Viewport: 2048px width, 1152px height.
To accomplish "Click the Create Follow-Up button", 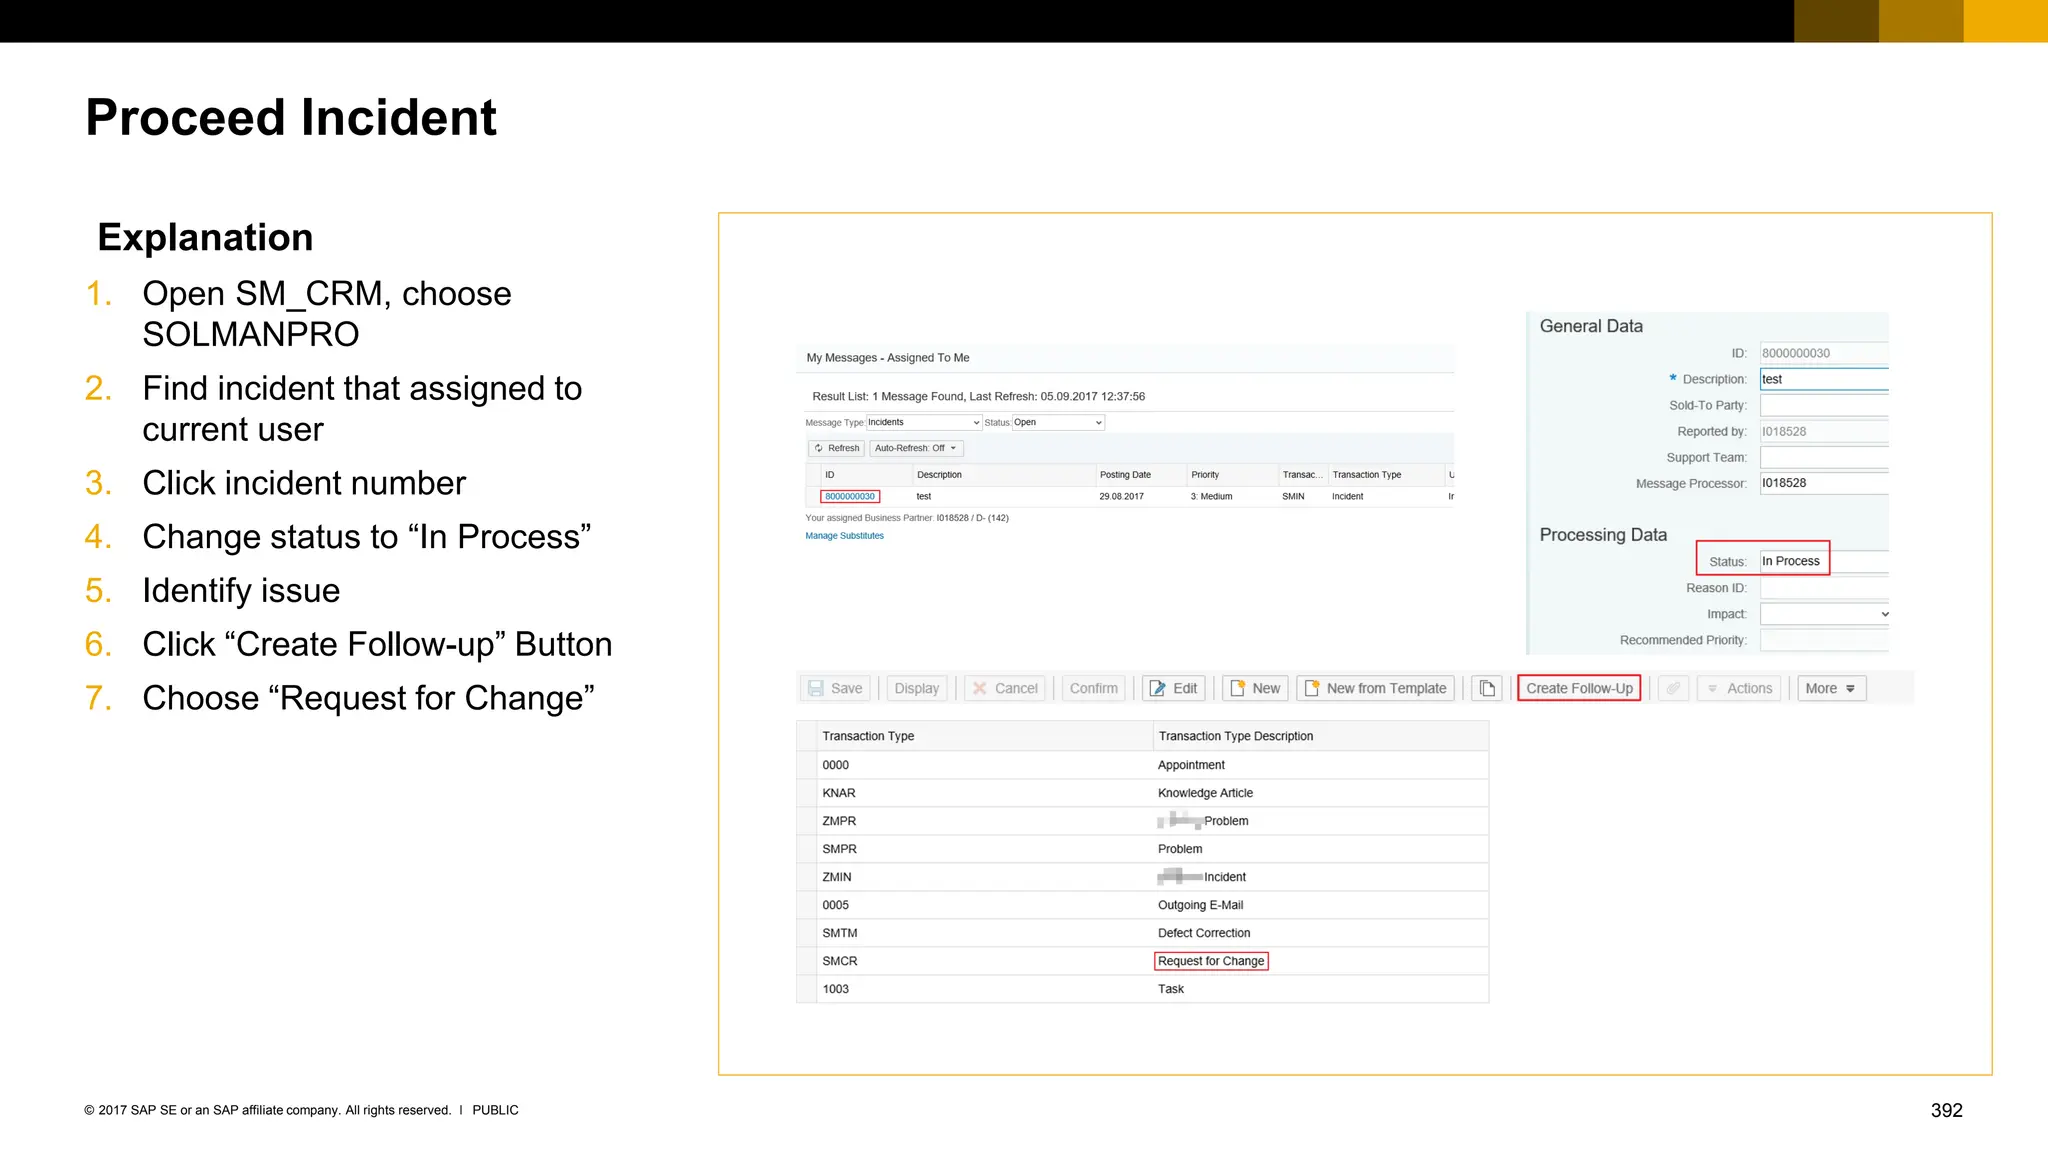I will tap(1579, 688).
